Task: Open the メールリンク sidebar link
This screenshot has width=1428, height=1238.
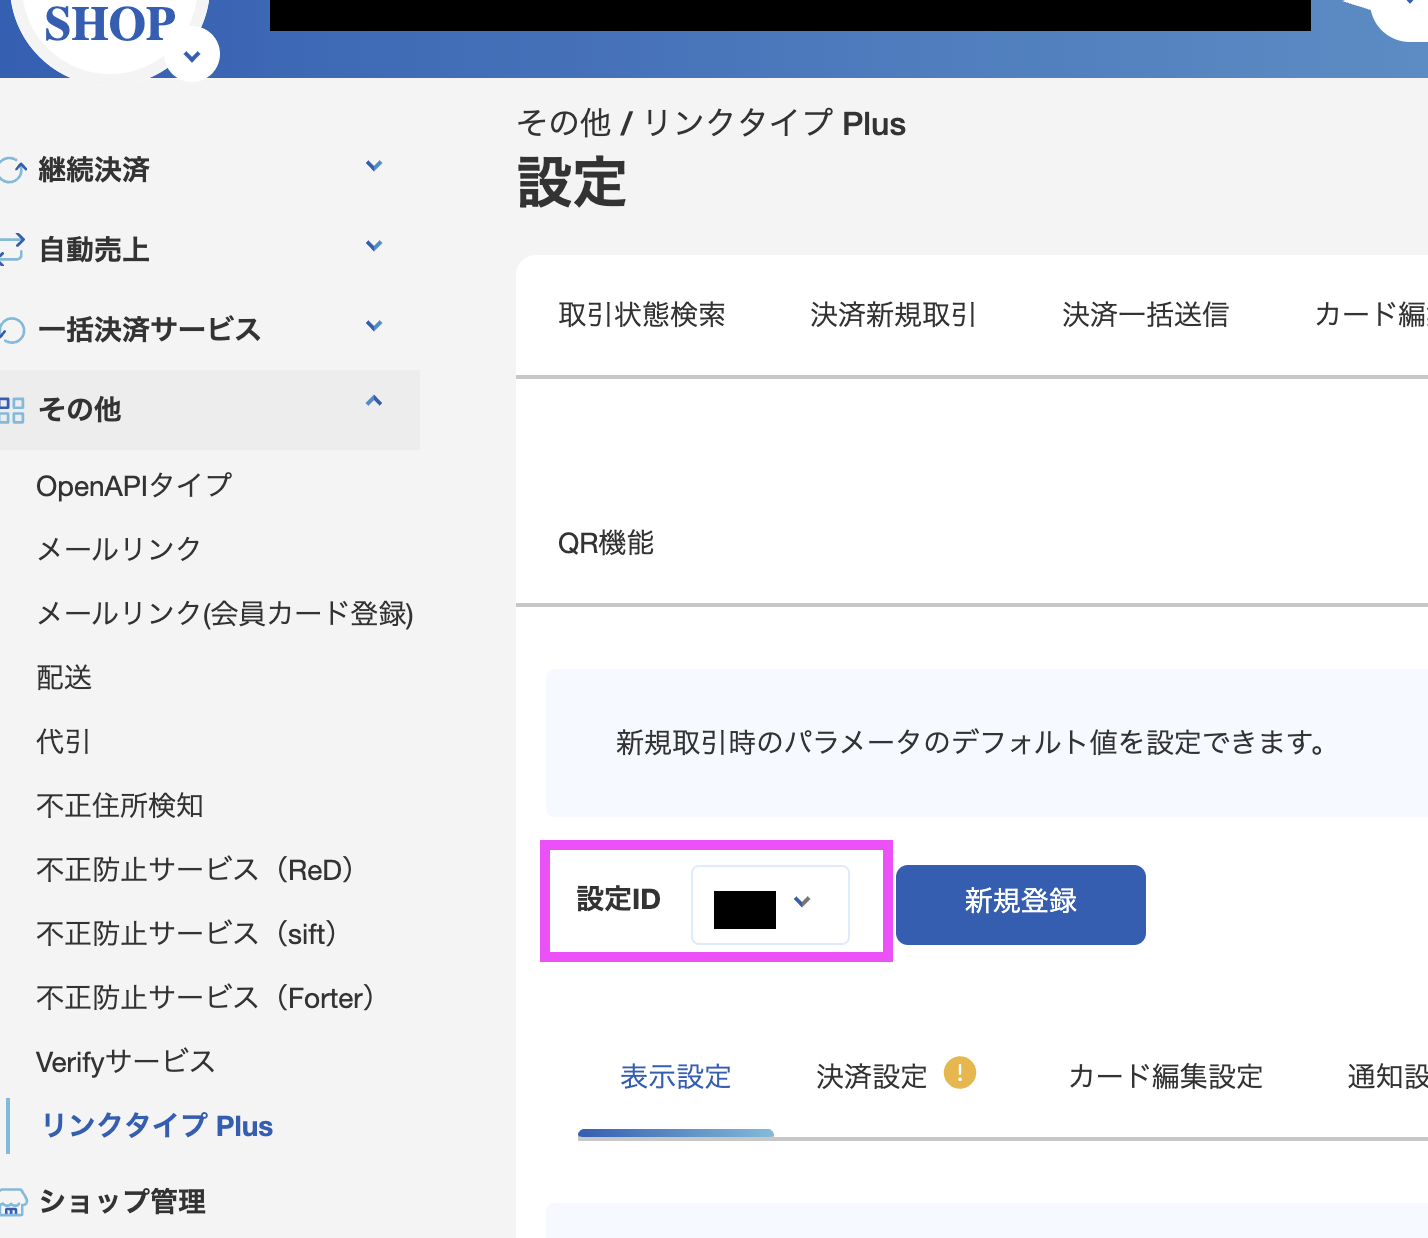Action: 118,549
